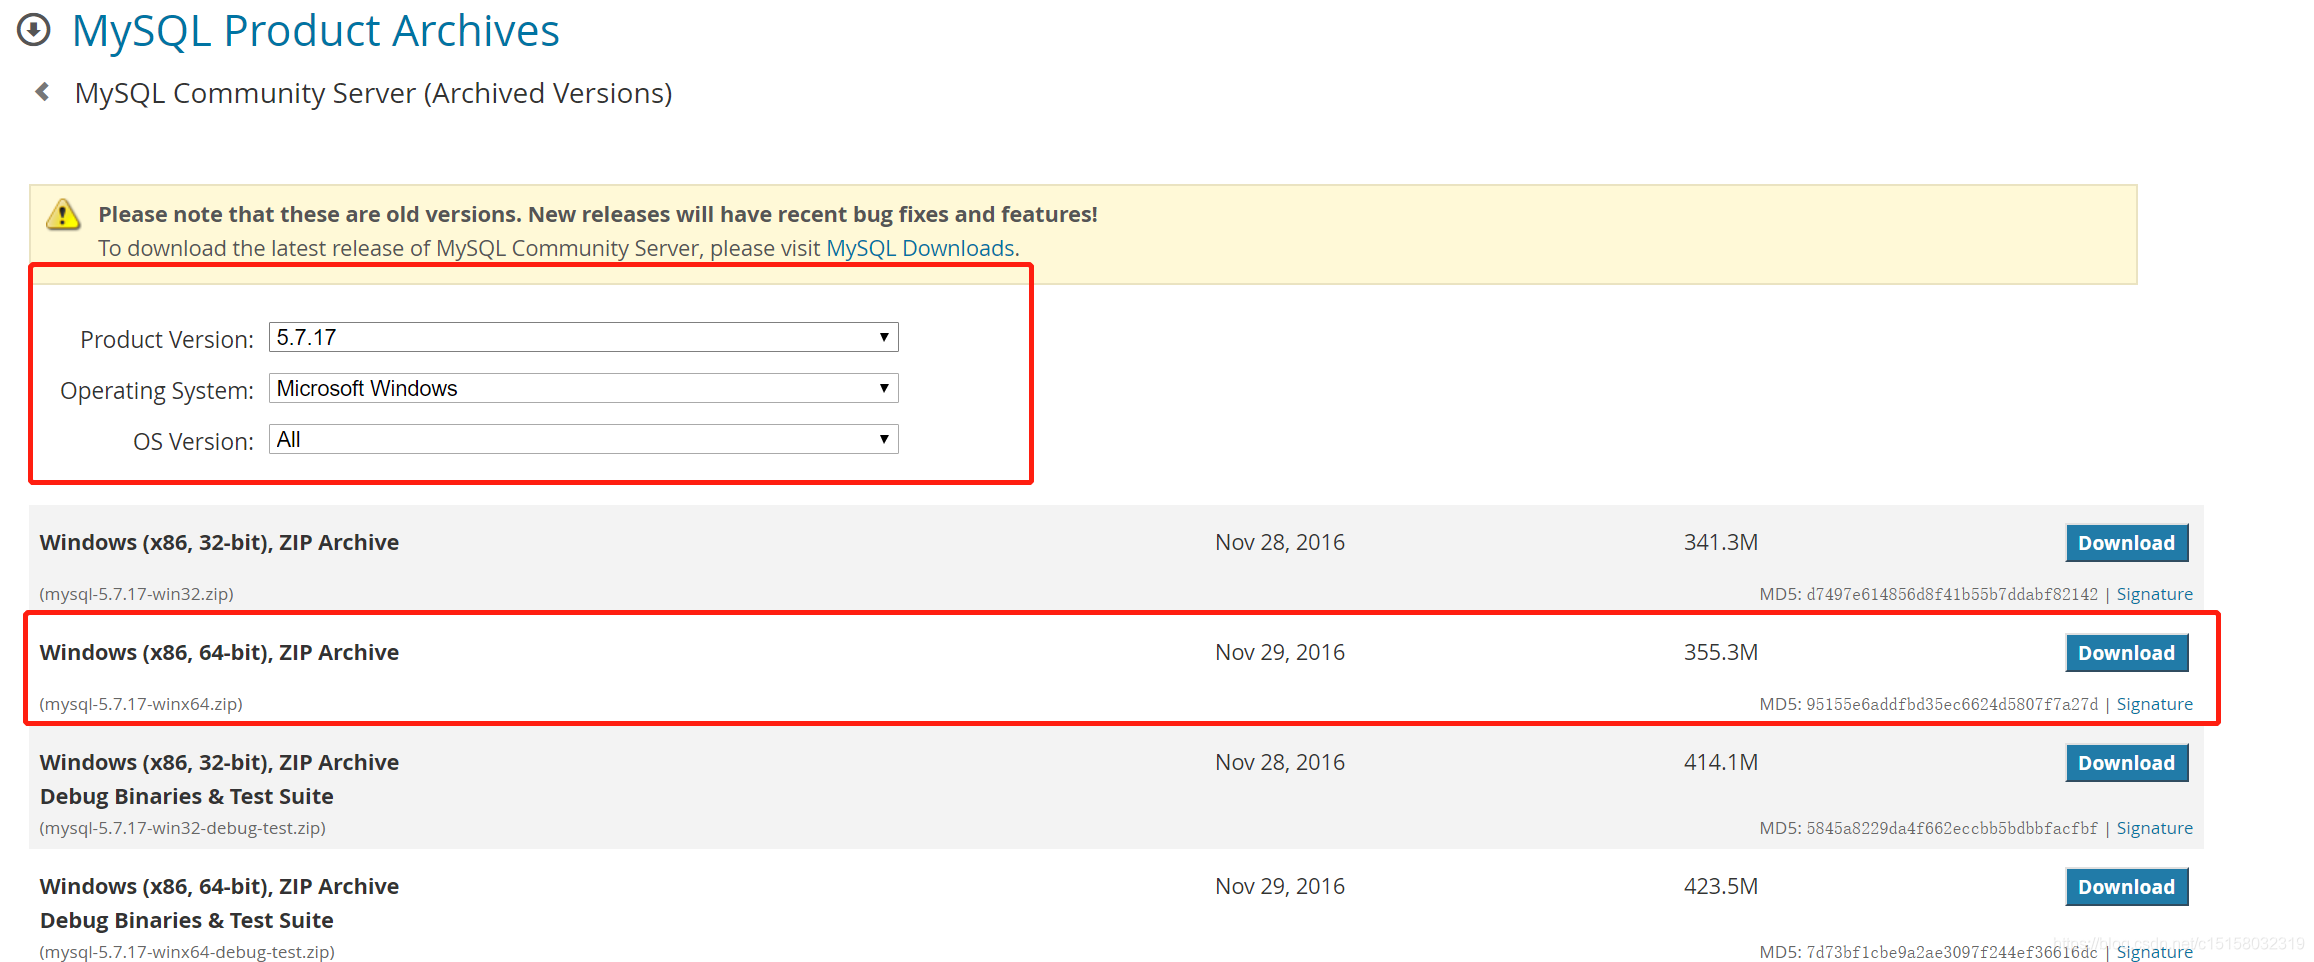The width and height of the screenshot is (2314, 962).
Task: Click the back arrow before MySQL Community Server
Action: 42,92
